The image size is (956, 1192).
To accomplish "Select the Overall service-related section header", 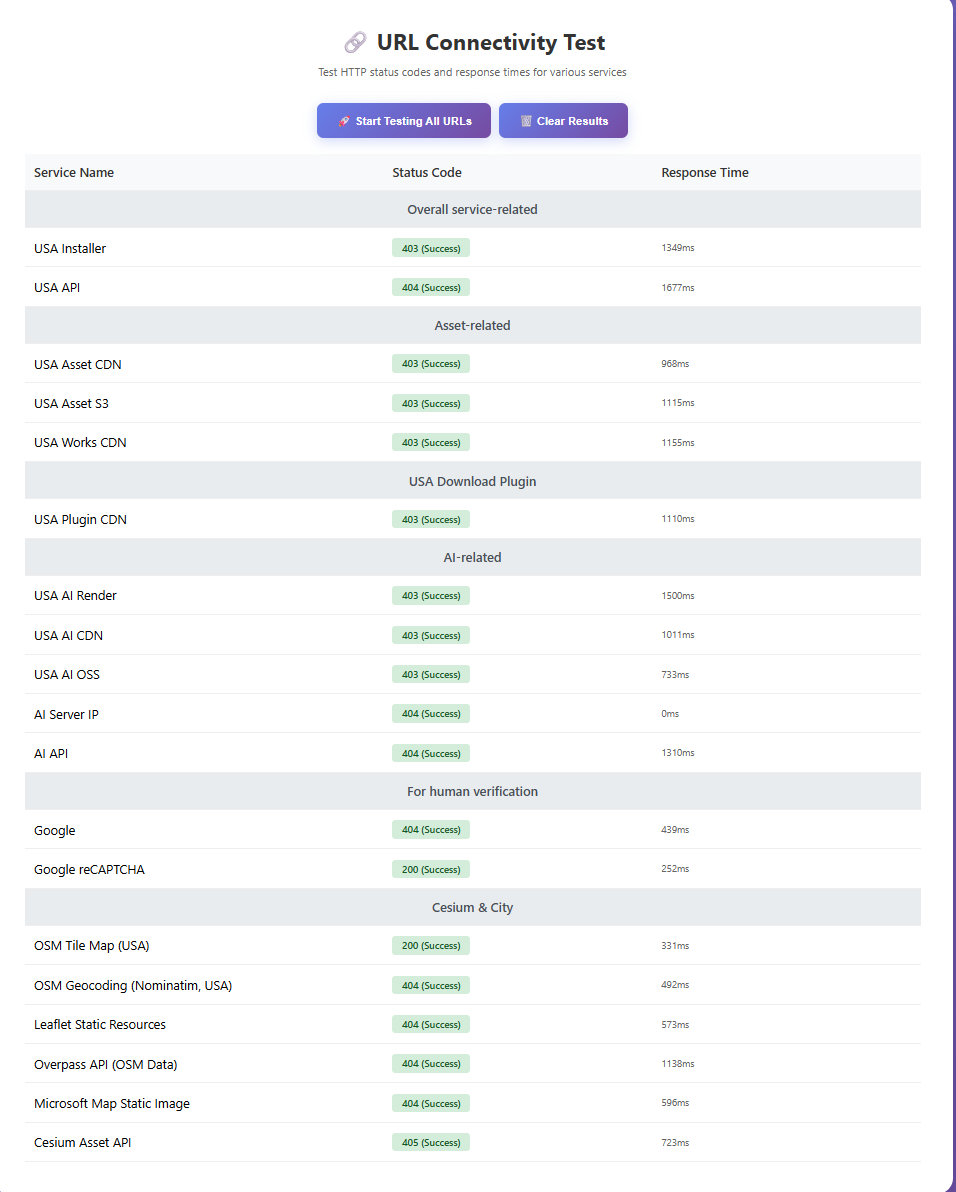I will 472,209.
